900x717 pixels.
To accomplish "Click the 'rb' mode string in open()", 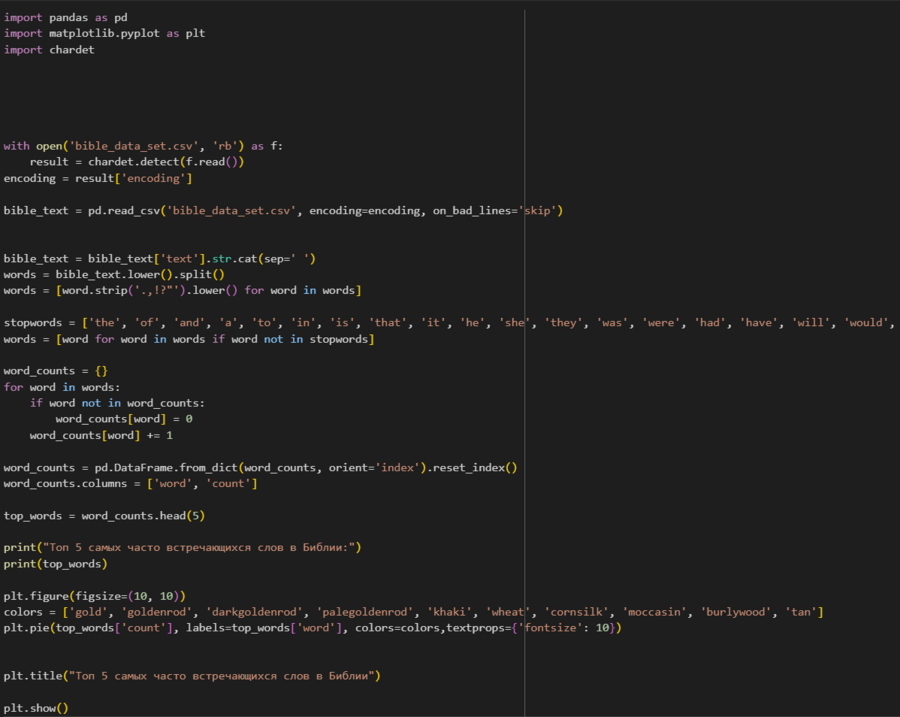I will [x=224, y=146].
